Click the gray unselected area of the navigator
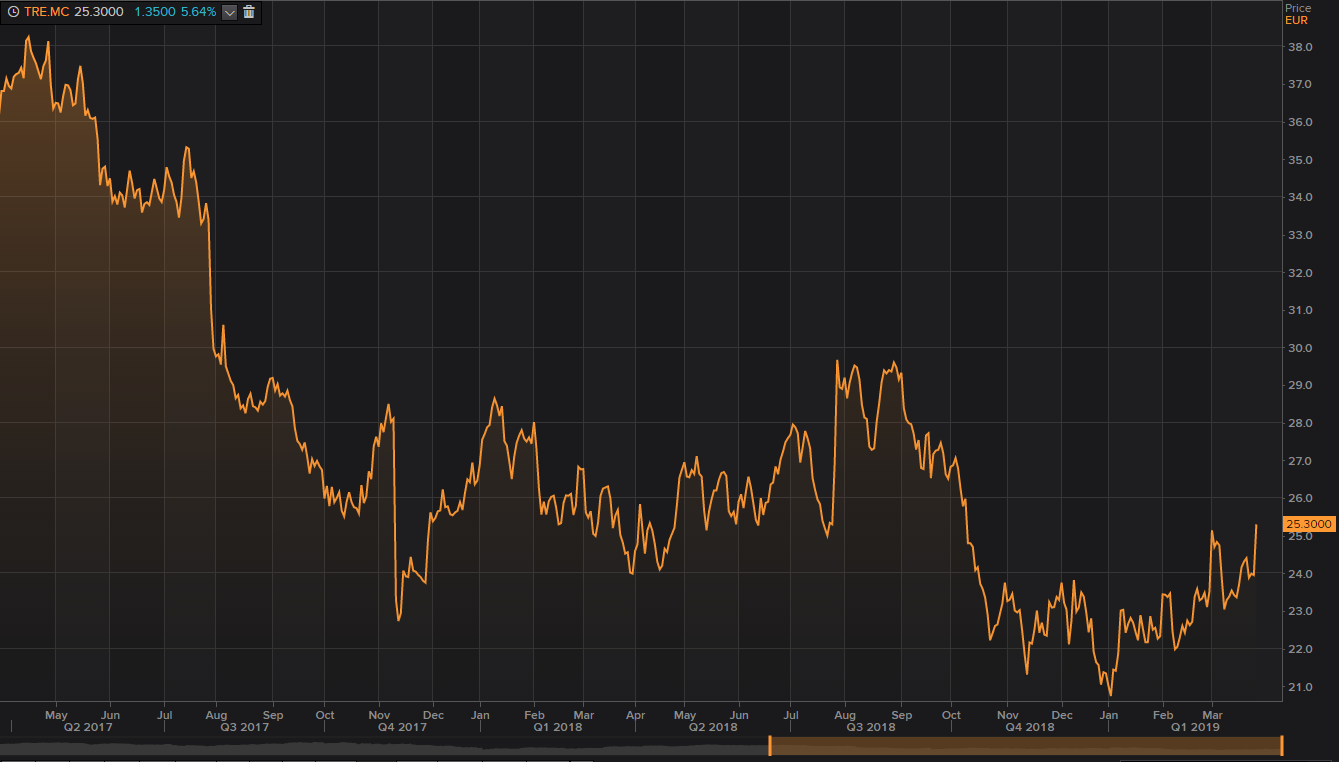Viewport: 1339px width, 762px height. [x=383, y=745]
